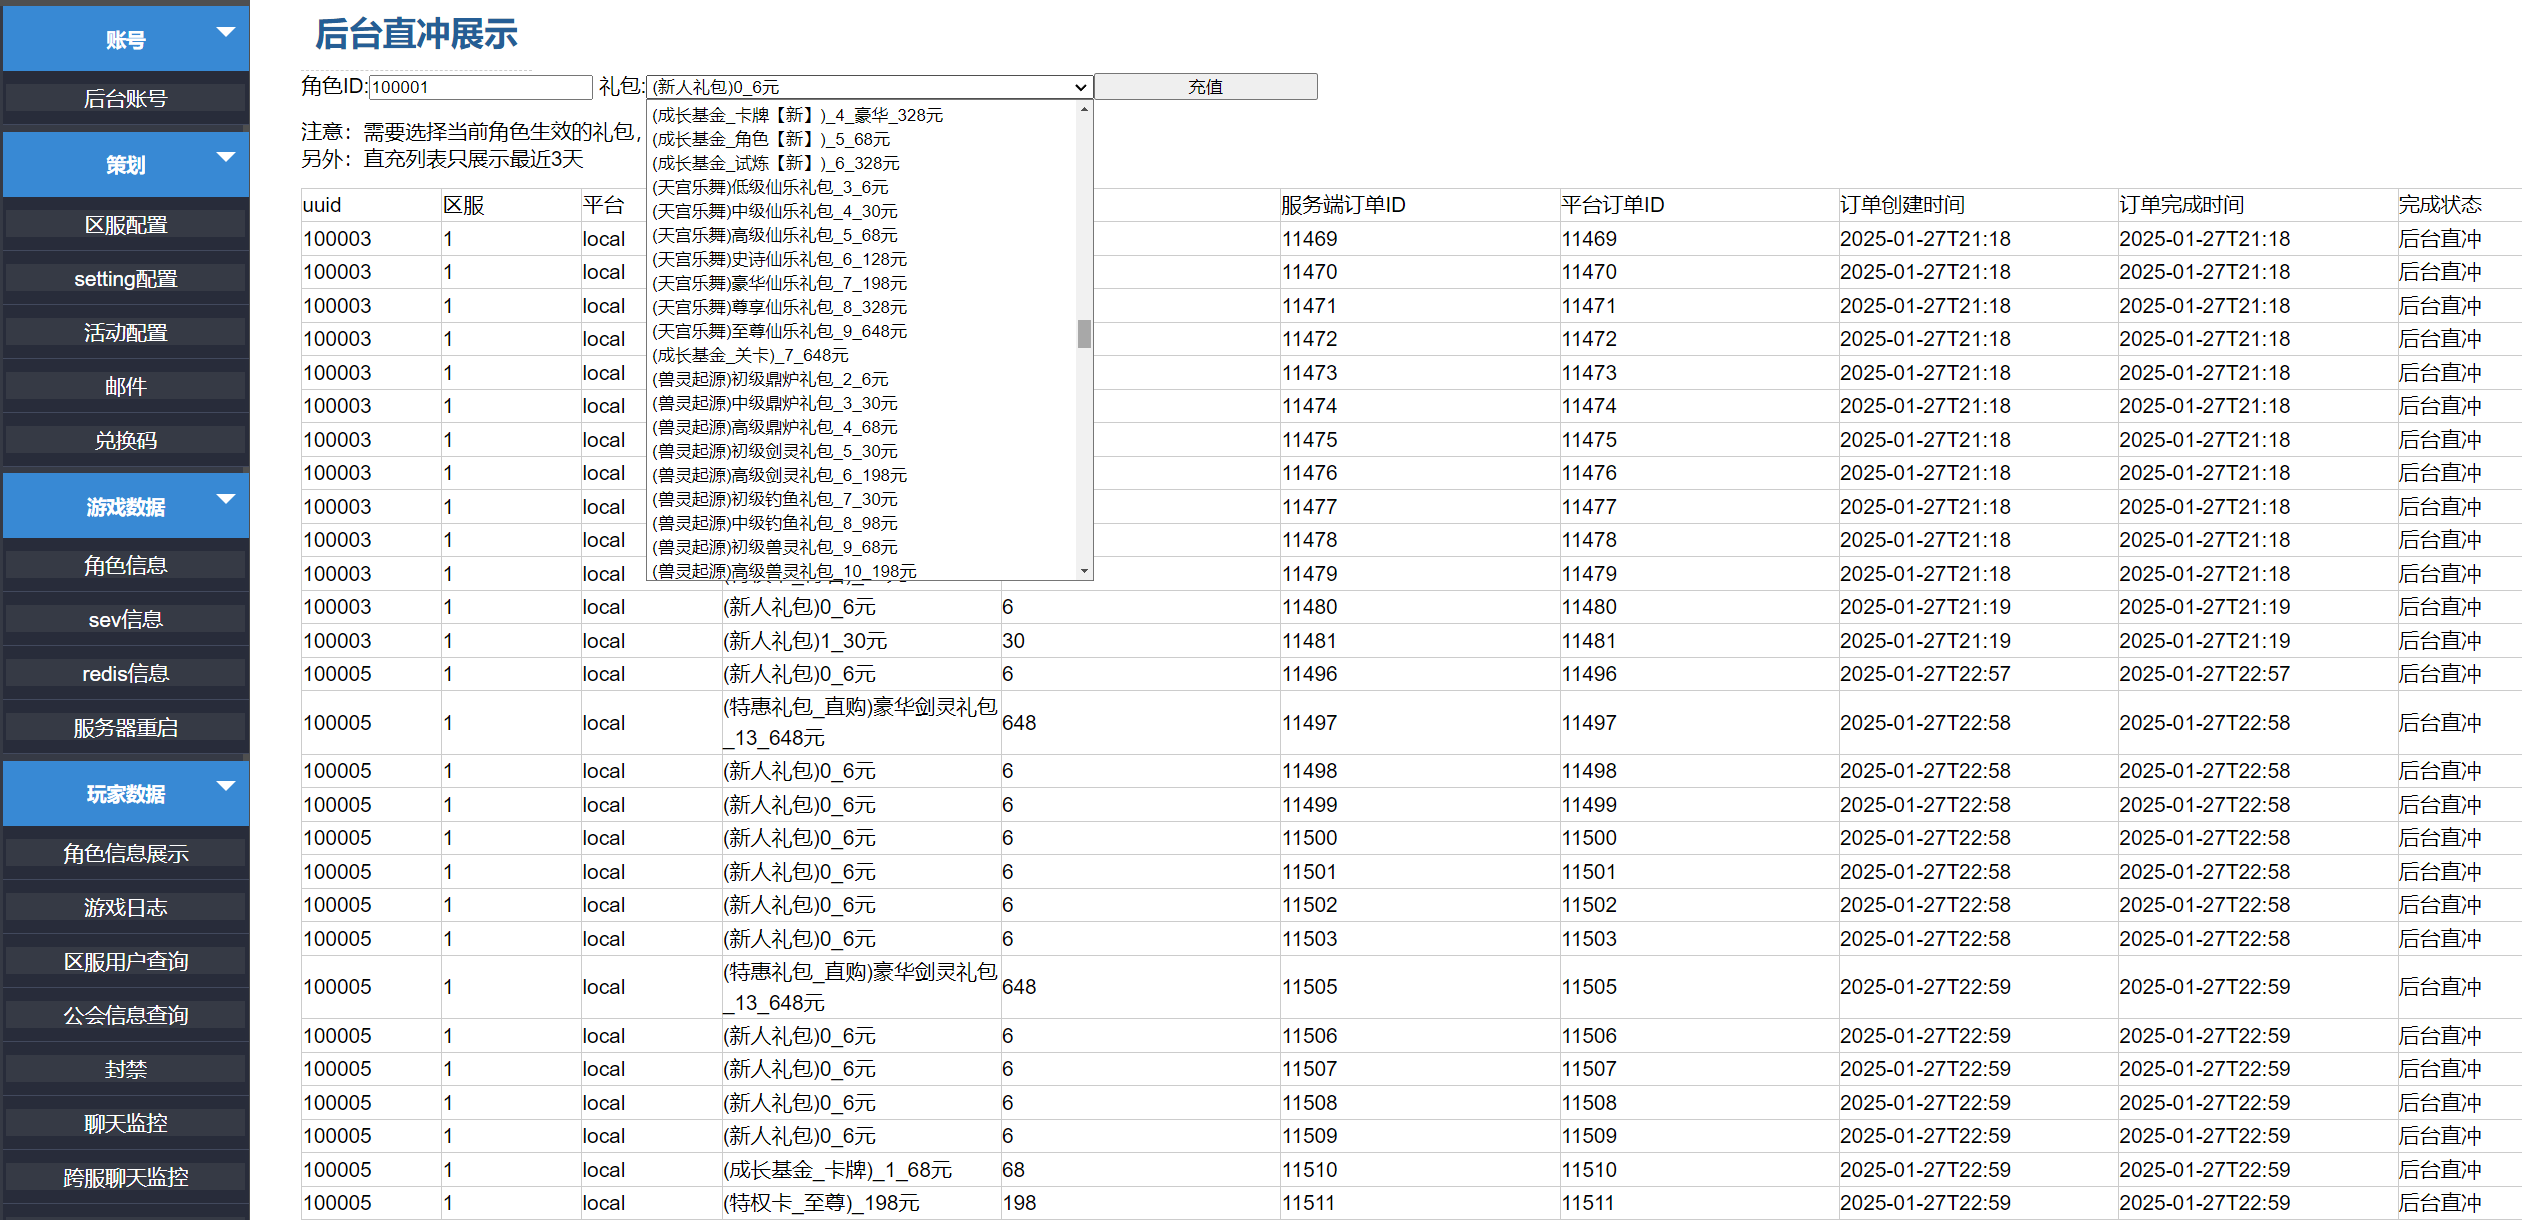Screen dimensions: 2522x1220
Task: Click the 角色ID input field
Action: tap(480, 87)
